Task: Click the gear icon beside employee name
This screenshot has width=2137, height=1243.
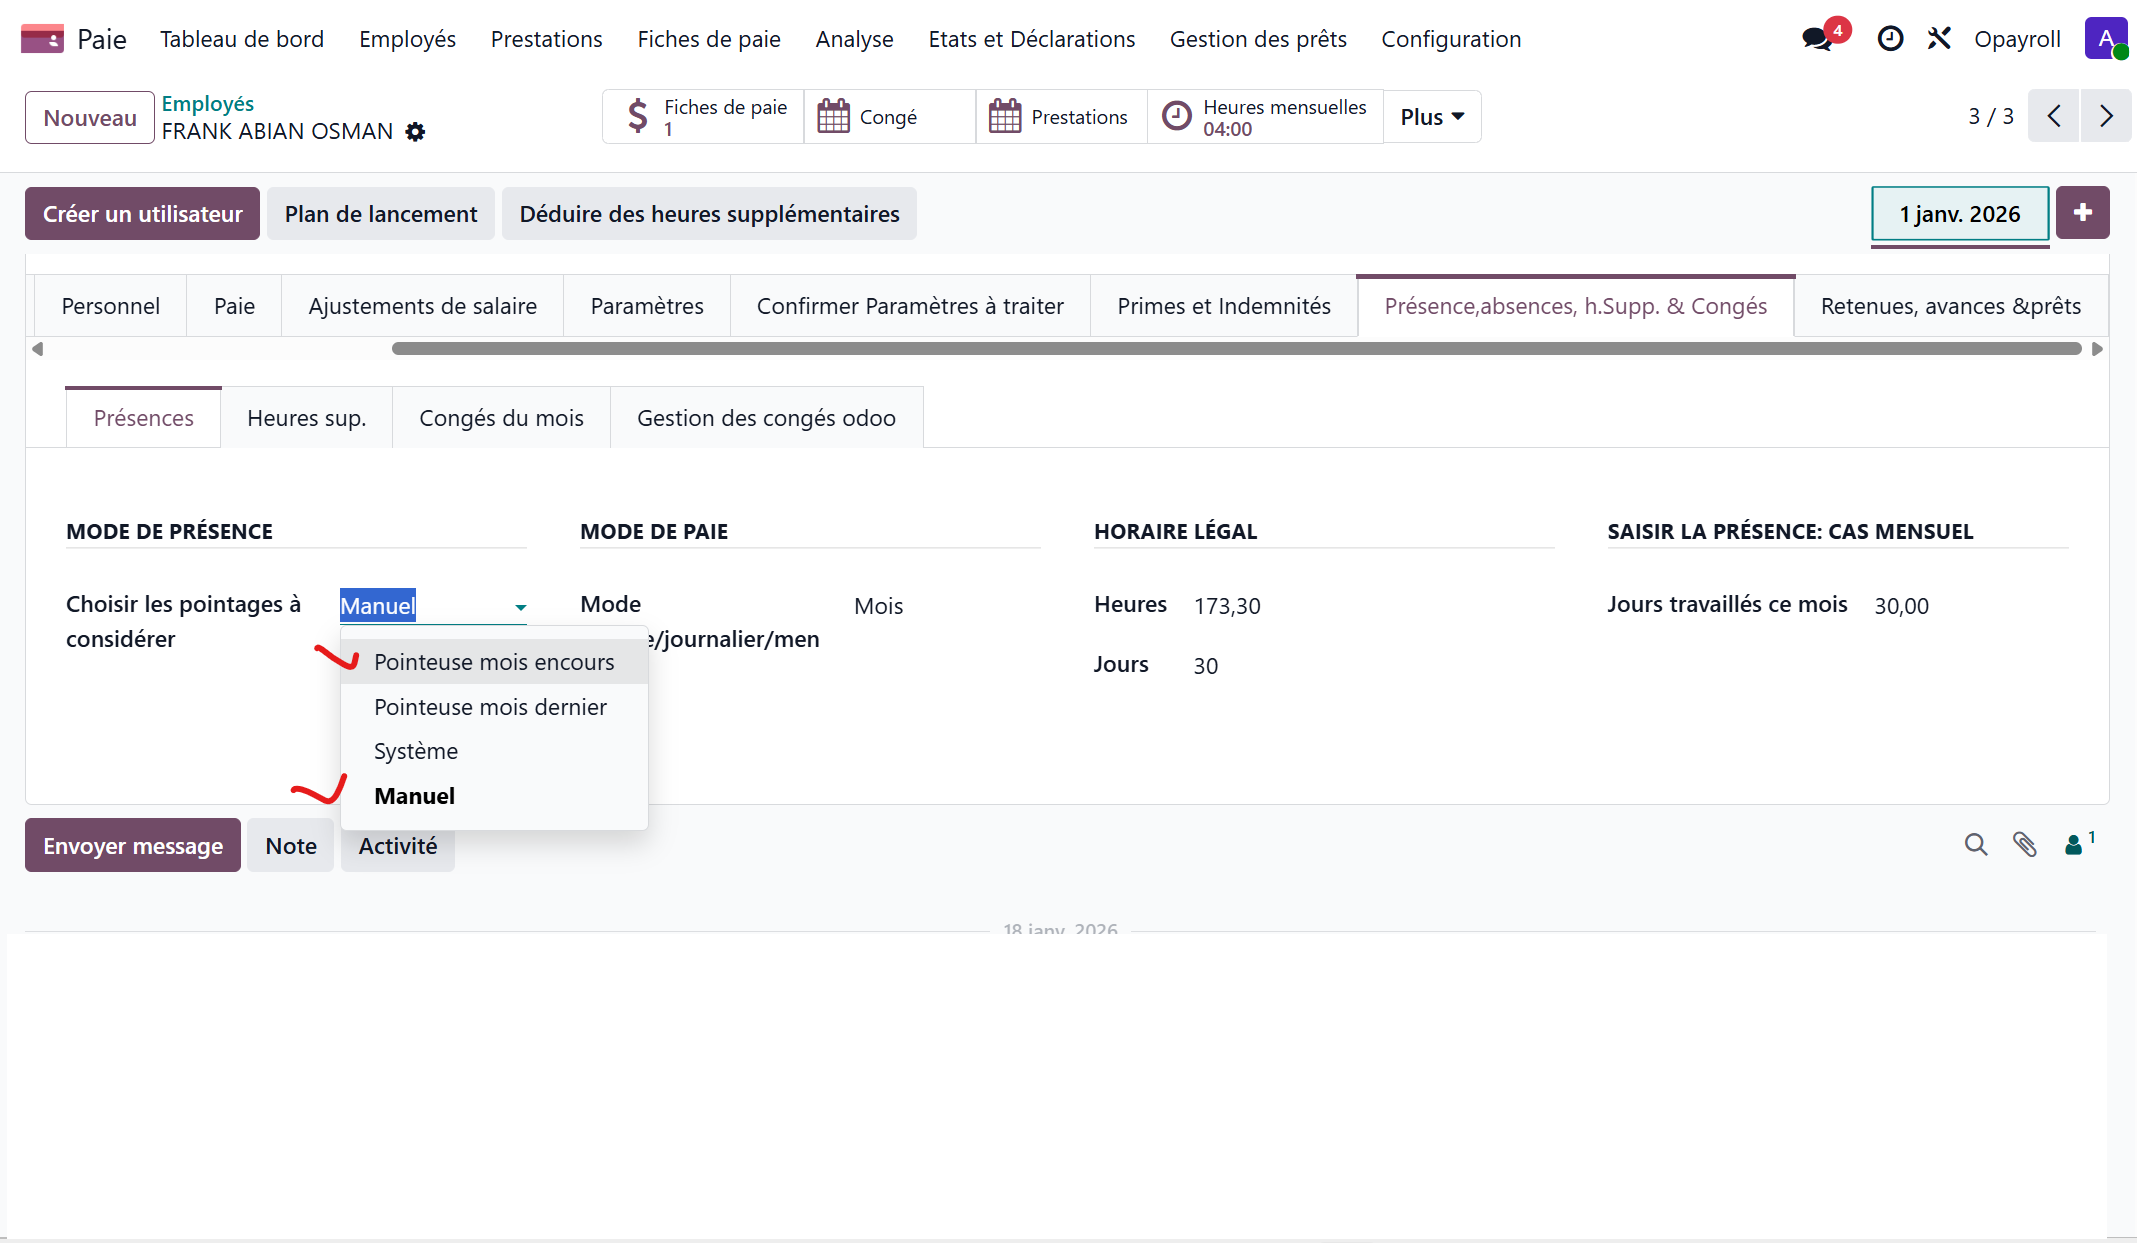Action: pyautogui.click(x=415, y=132)
